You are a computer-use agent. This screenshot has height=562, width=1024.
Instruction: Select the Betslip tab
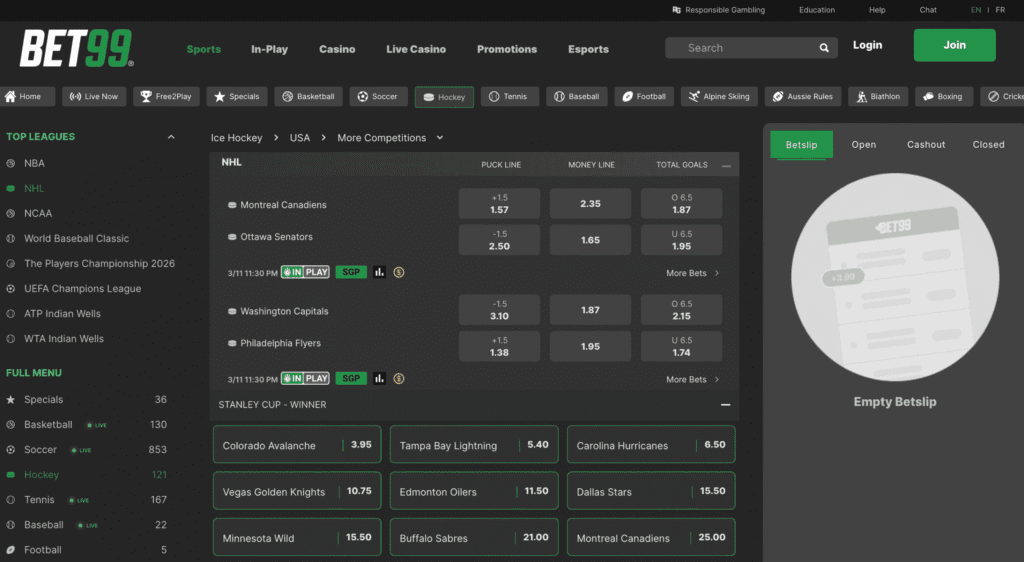(x=801, y=144)
